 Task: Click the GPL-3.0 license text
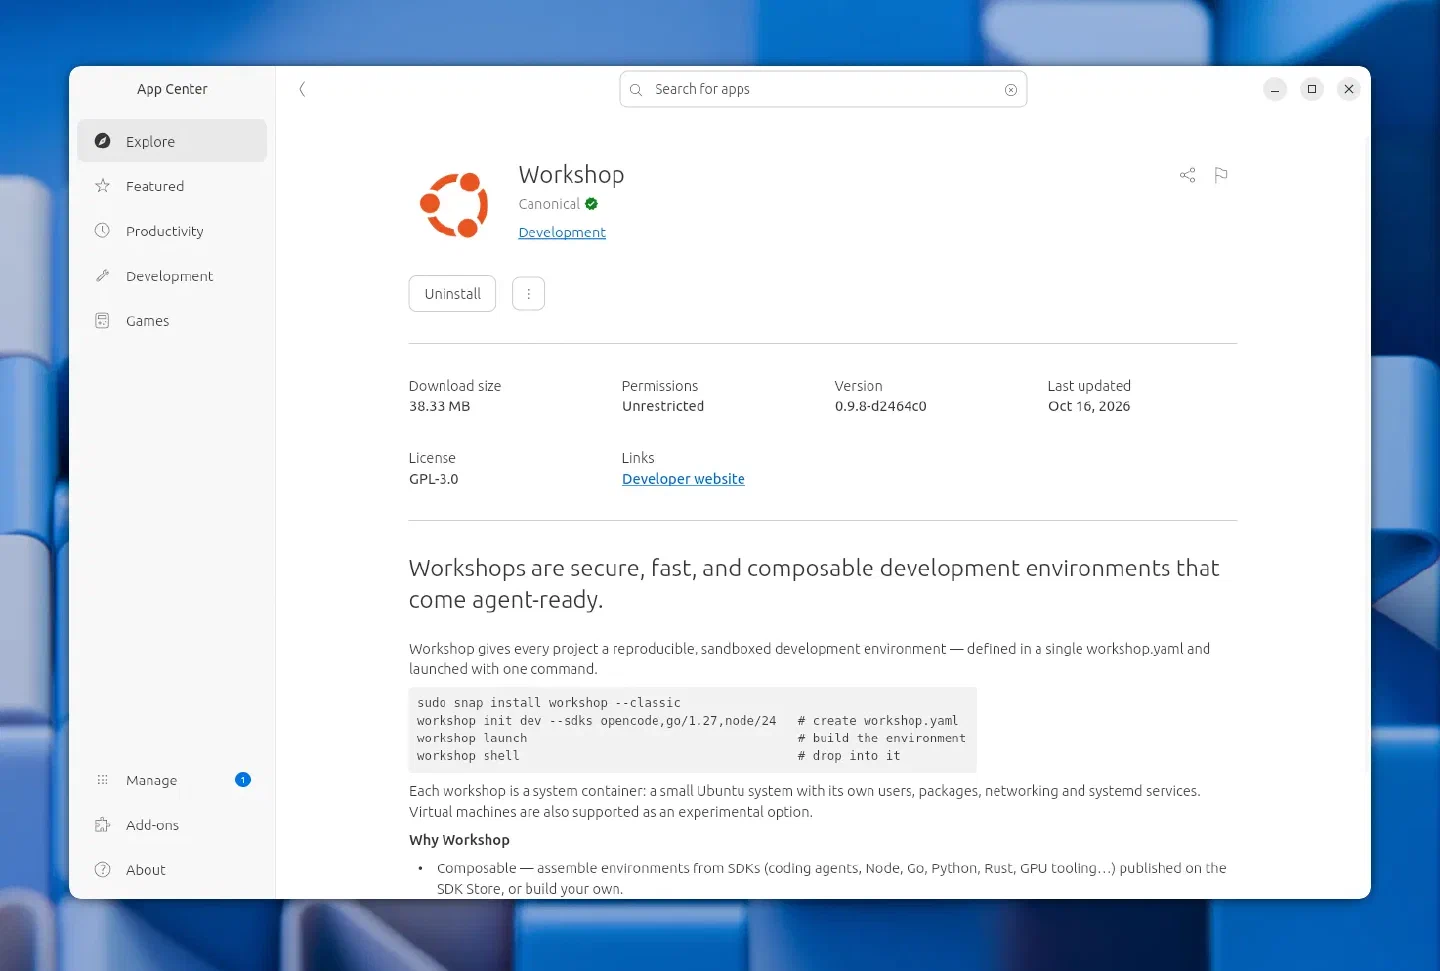(433, 479)
